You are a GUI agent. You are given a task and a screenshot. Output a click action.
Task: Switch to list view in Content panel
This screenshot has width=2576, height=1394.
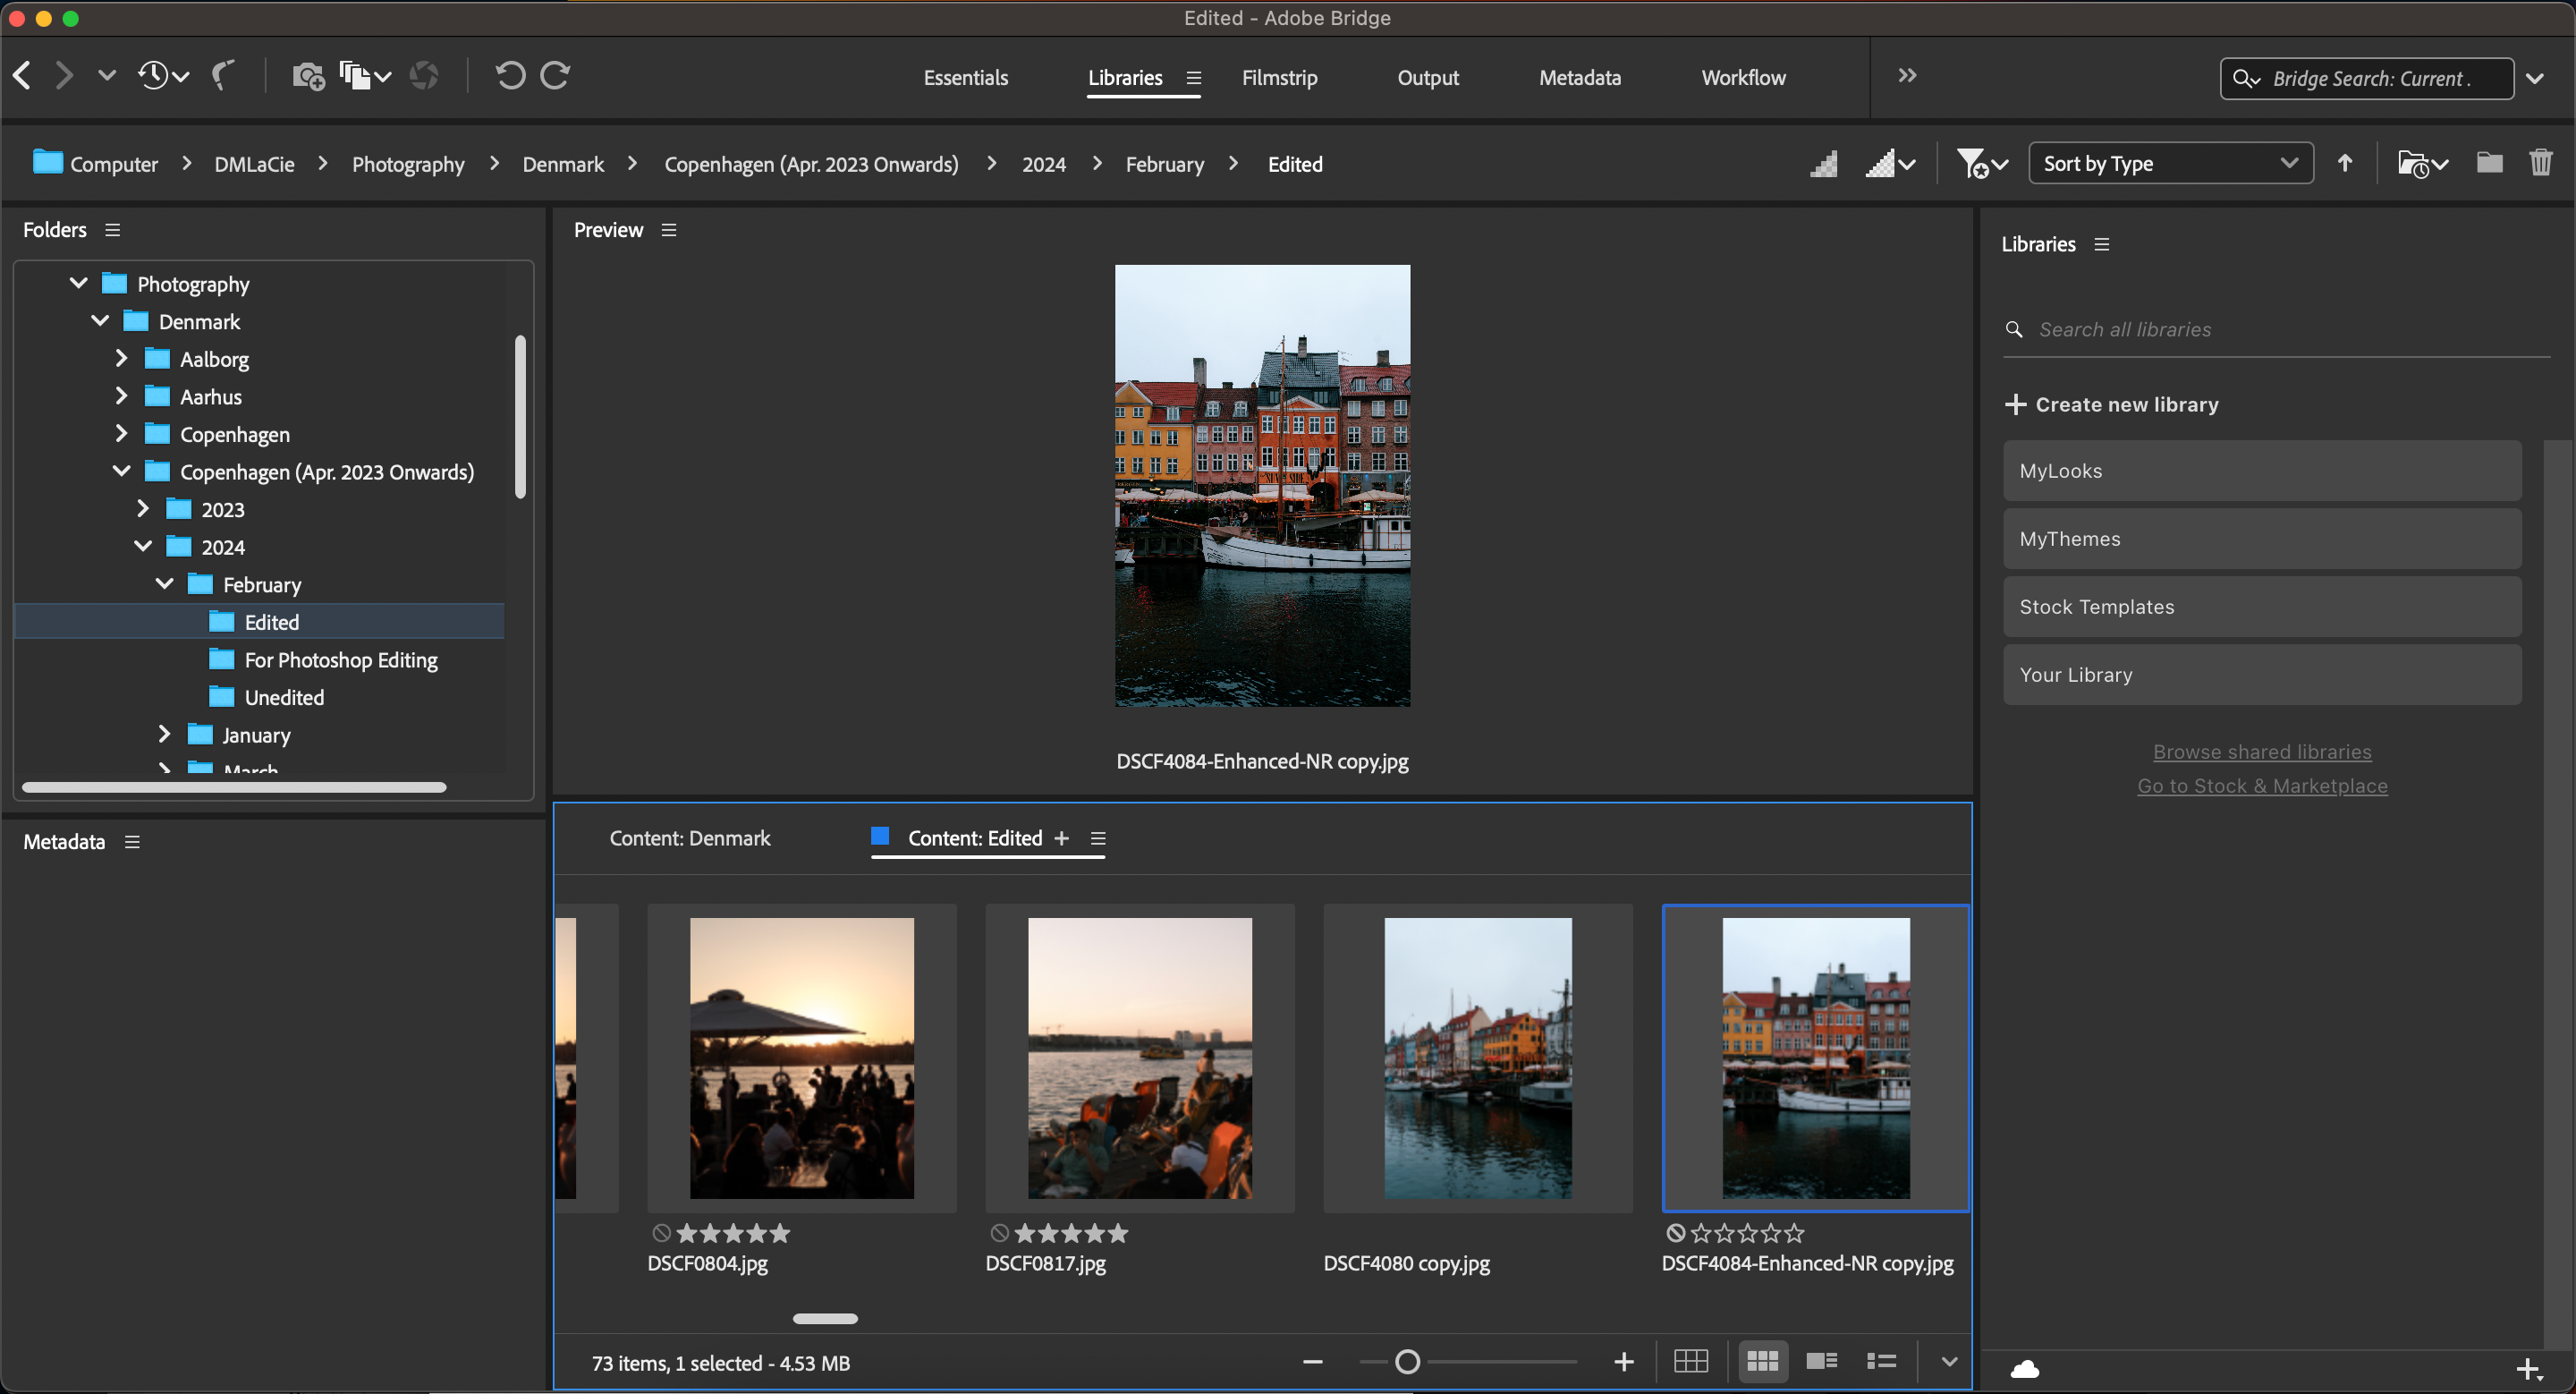click(1881, 1361)
